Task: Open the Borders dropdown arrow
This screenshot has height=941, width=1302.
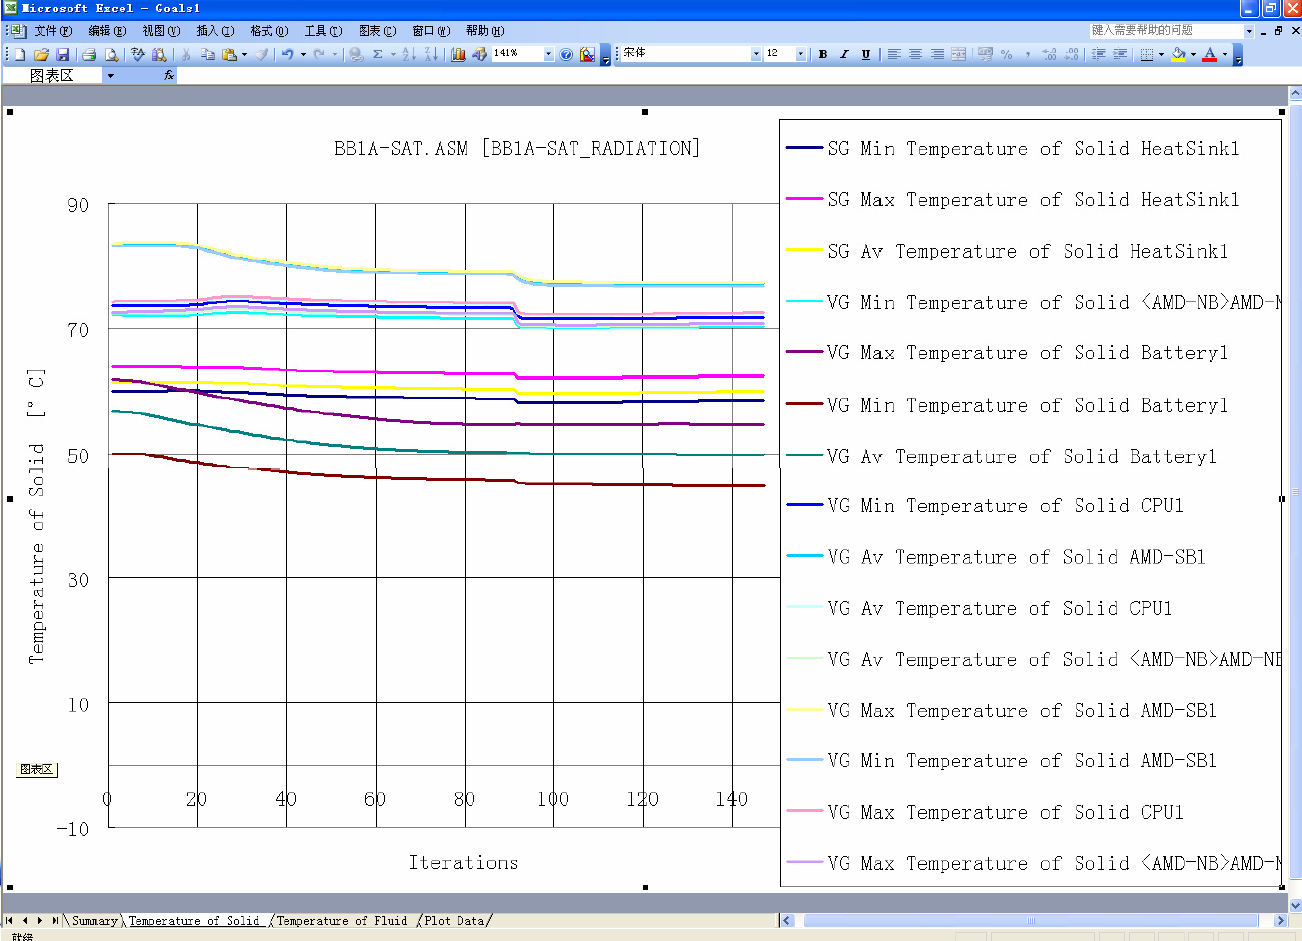Action: coord(1161,54)
